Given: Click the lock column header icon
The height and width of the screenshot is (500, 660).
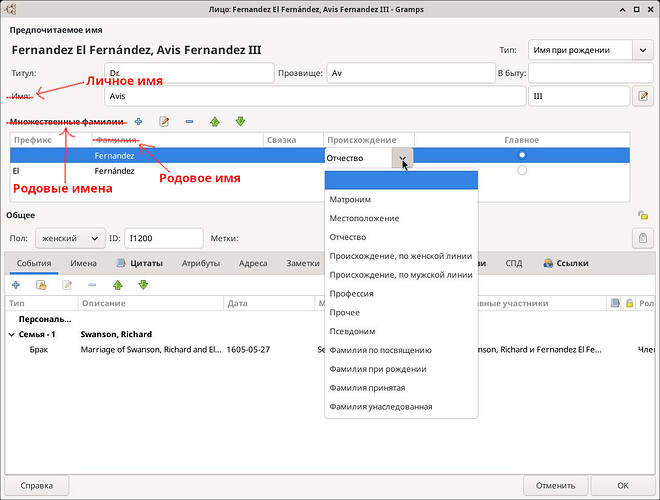Looking at the screenshot, I should (x=629, y=303).
